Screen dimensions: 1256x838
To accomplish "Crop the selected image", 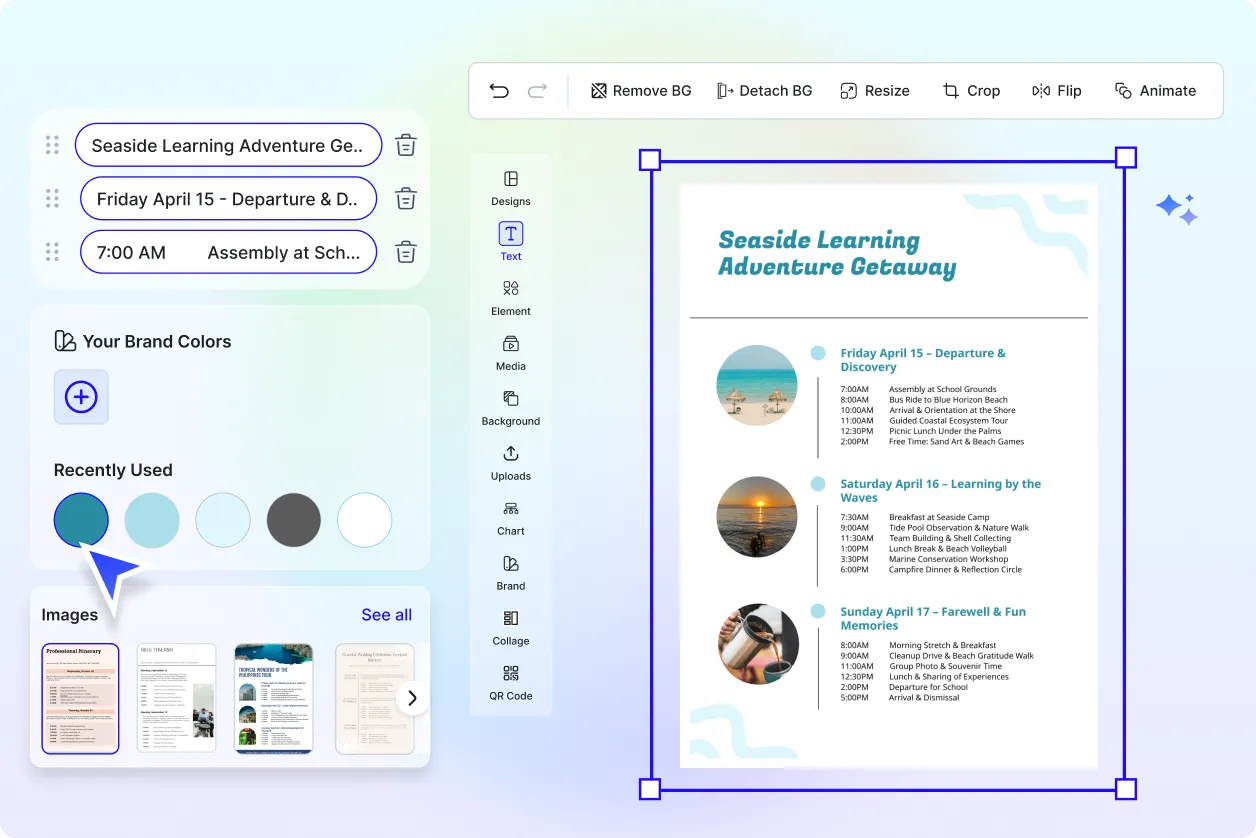I will (x=971, y=90).
